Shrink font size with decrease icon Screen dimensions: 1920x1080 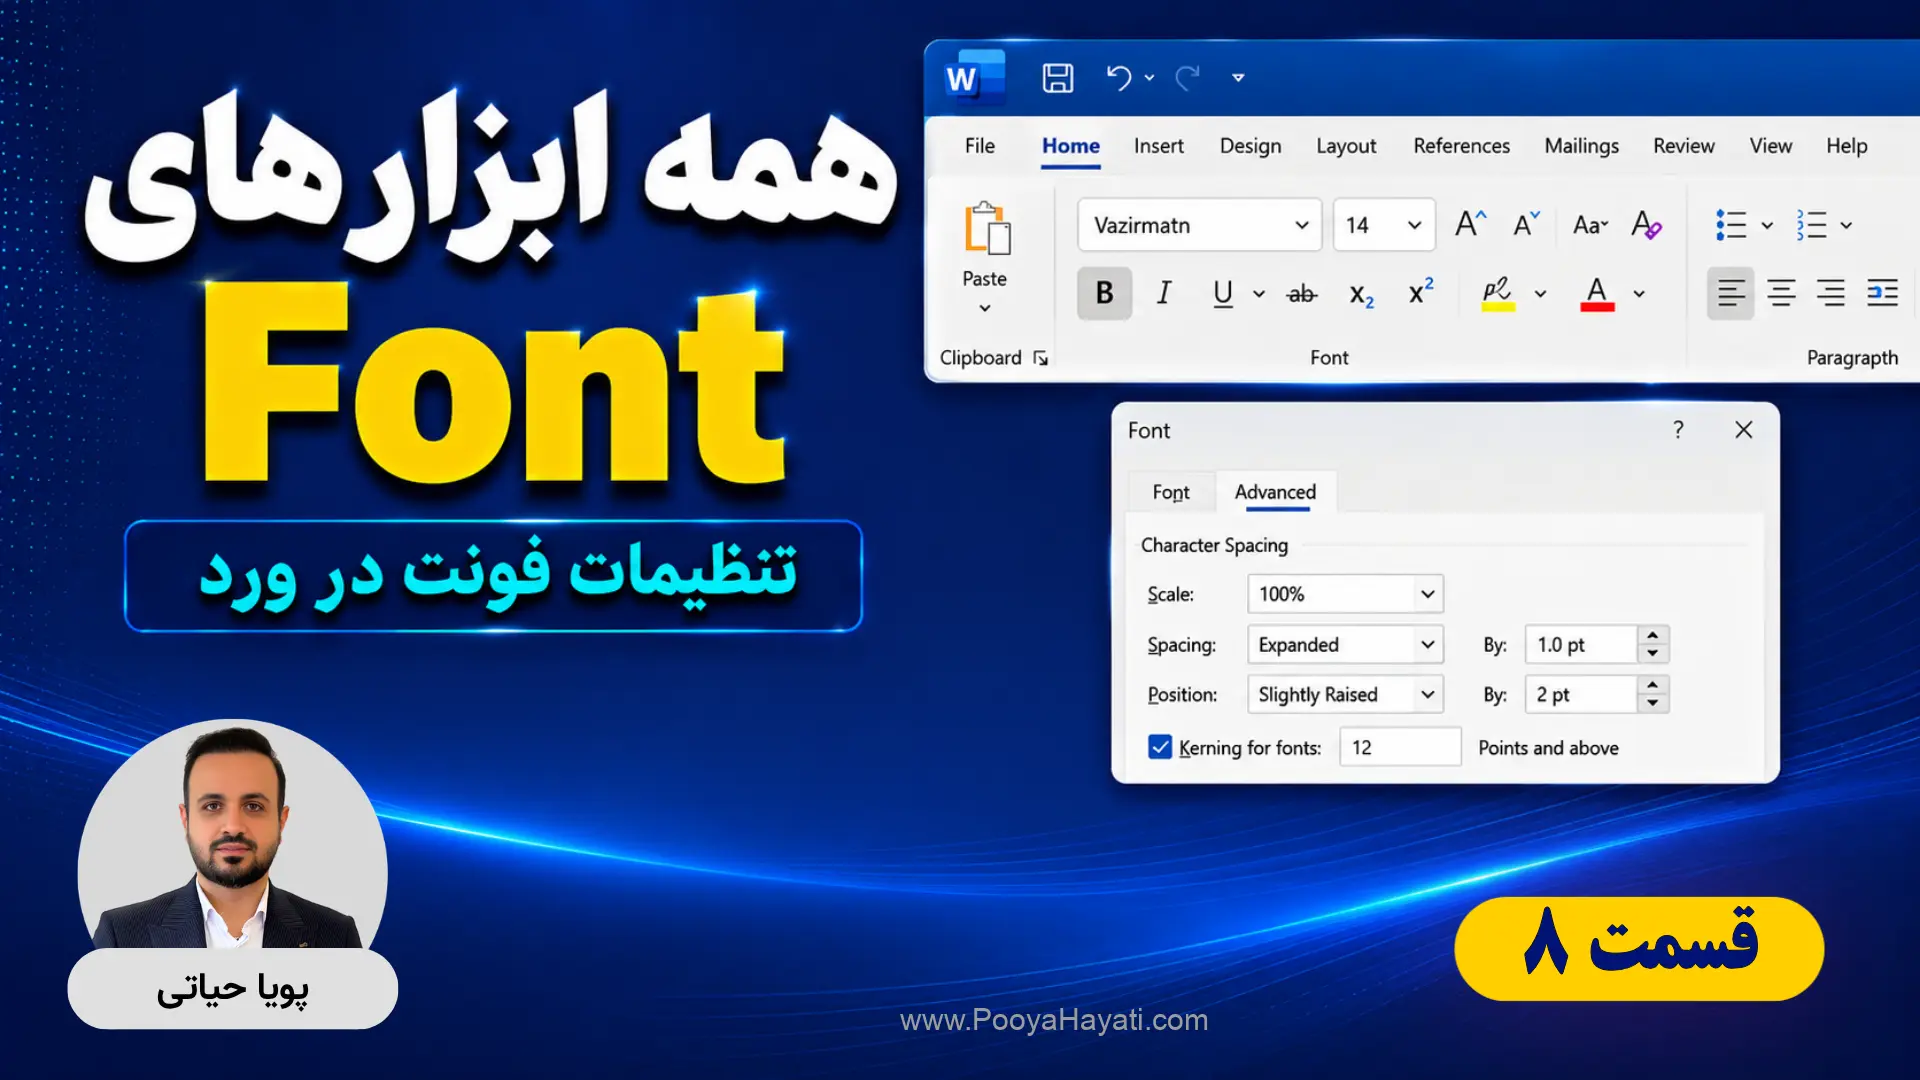(x=1526, y=224)
